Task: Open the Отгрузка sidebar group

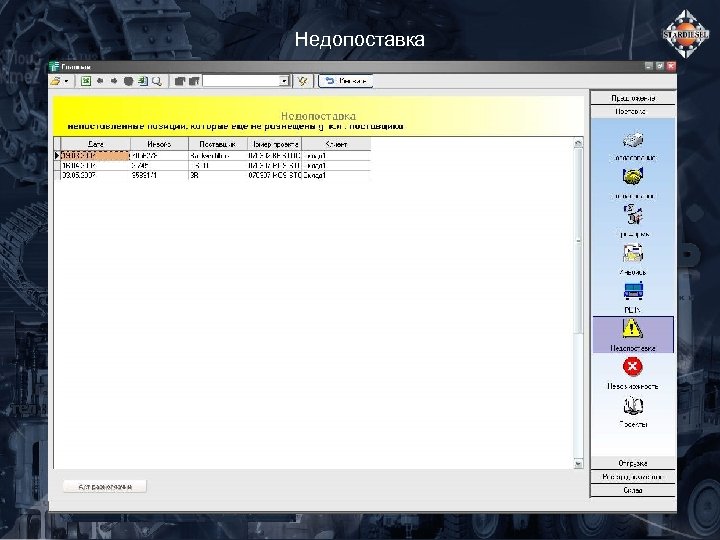Action: click(x=633, y=463)
